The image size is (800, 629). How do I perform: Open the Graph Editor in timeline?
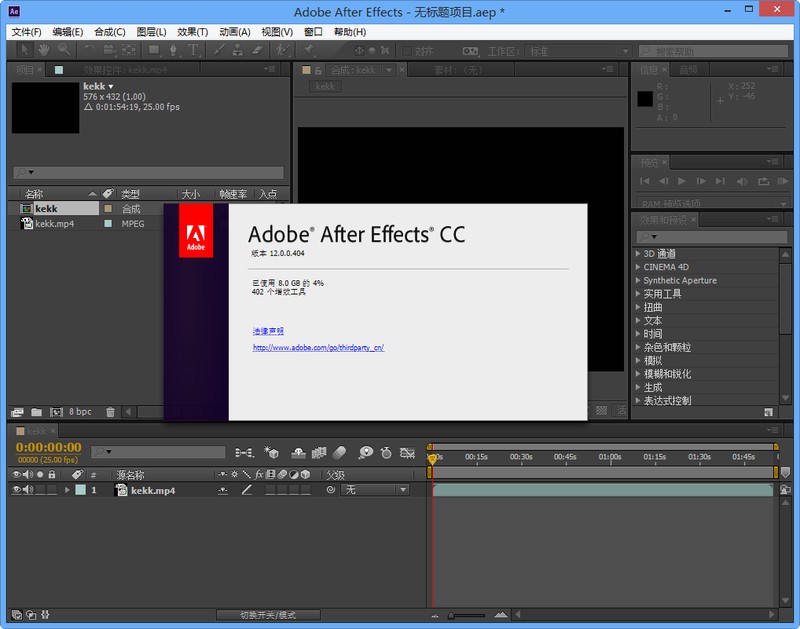(407, 453)
